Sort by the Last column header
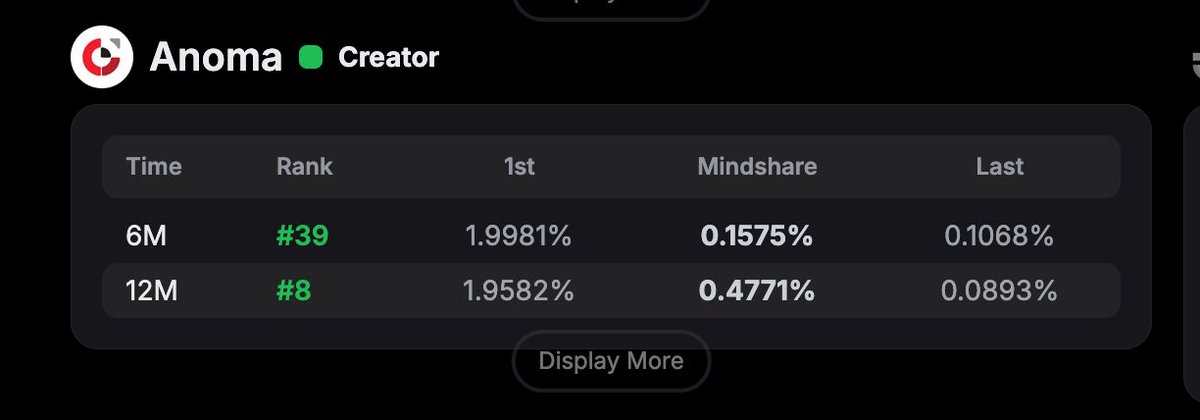Image resolution: width=1200 pixels, height=420 pixels. tap(1000, 167)
